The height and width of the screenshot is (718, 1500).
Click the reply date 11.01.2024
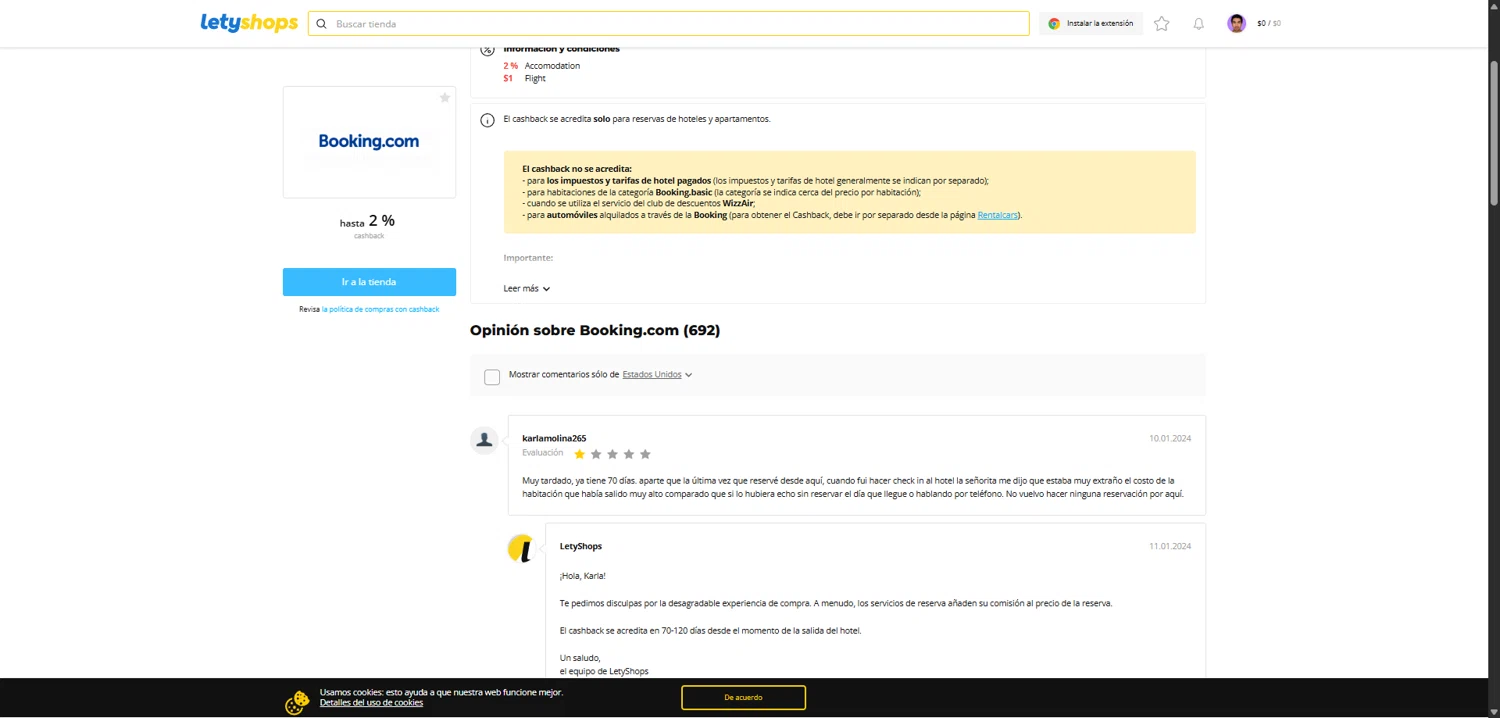tap(1170, 546)
